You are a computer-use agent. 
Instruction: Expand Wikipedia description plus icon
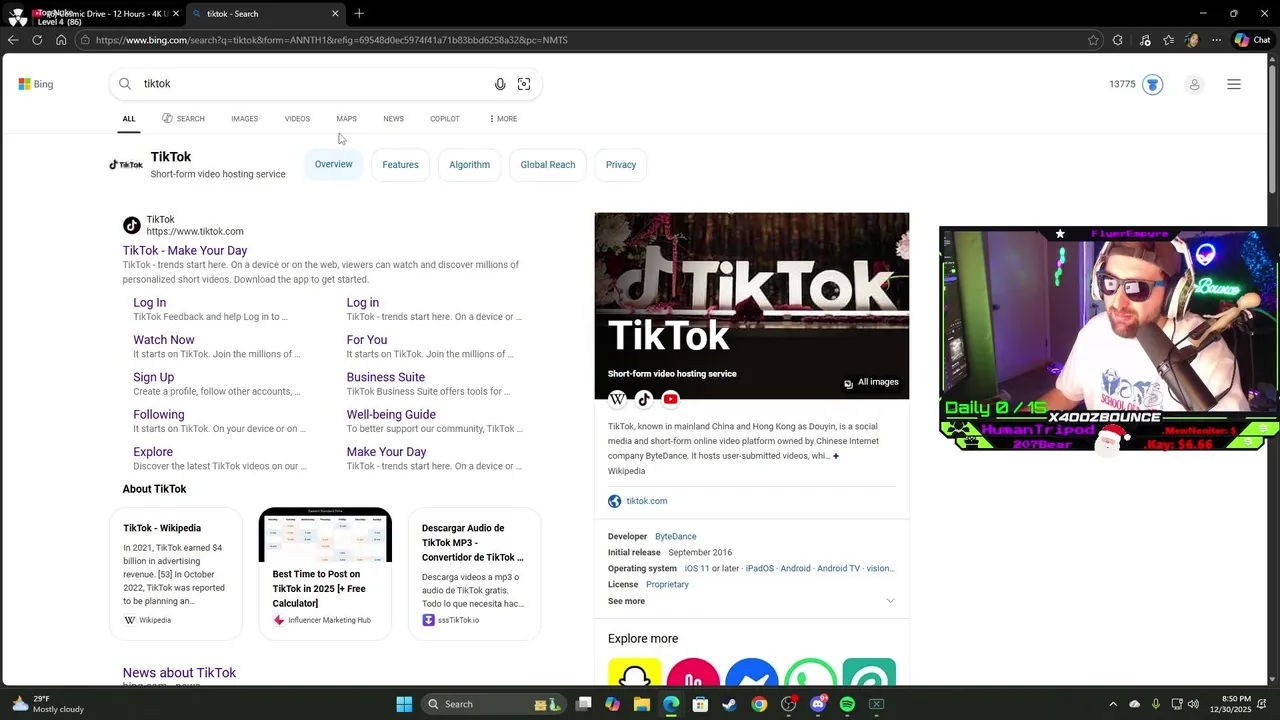[836, 456]
